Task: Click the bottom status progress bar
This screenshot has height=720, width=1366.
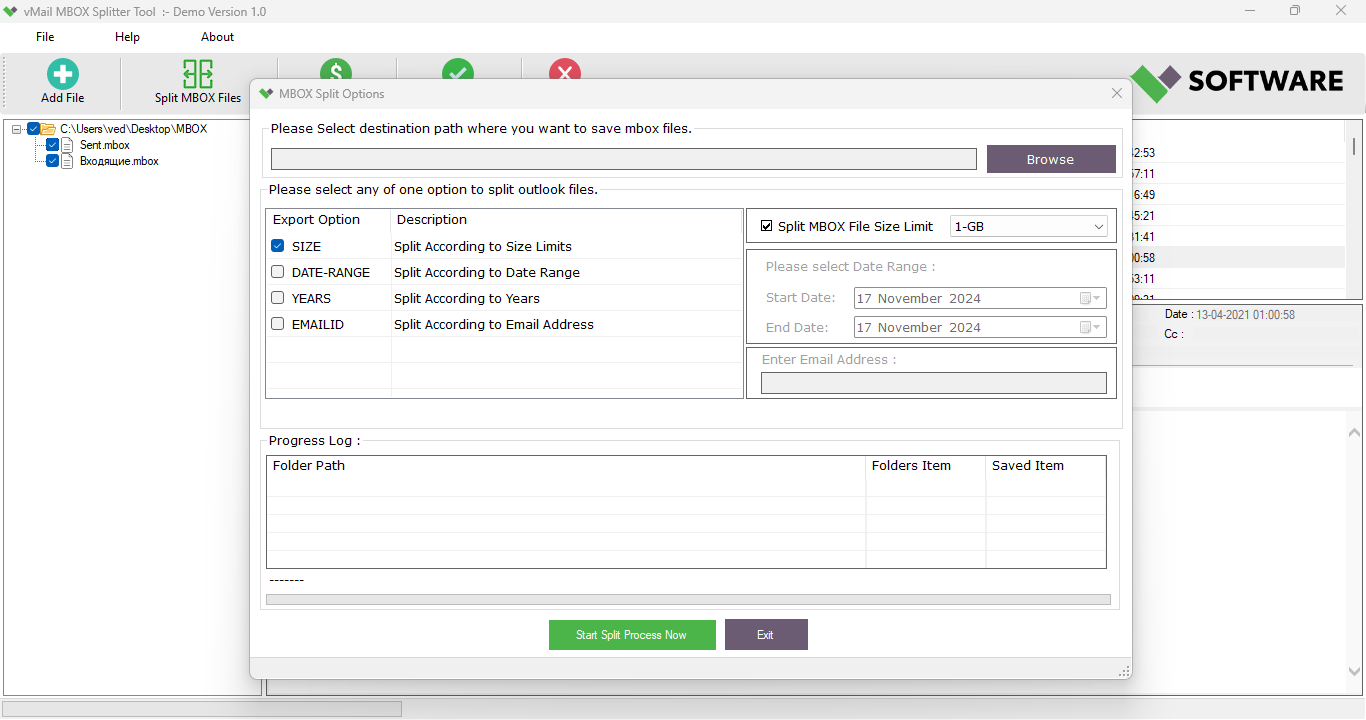Action: [202, 709]
